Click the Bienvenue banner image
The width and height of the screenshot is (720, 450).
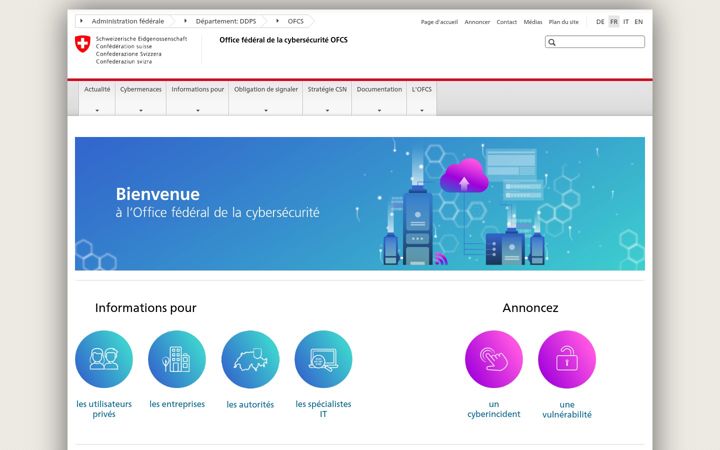360,203
